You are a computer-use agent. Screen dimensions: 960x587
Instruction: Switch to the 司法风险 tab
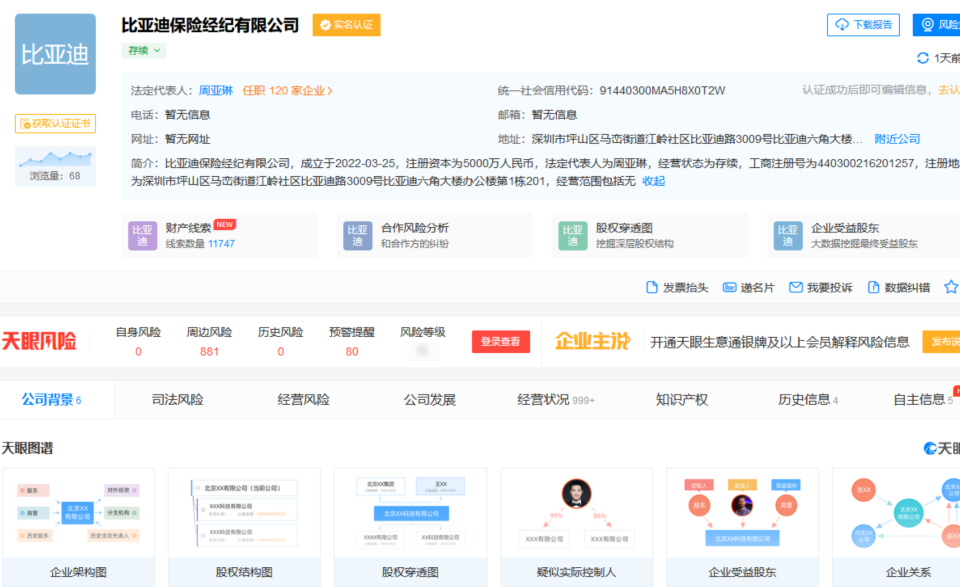[x=178, y=400]
